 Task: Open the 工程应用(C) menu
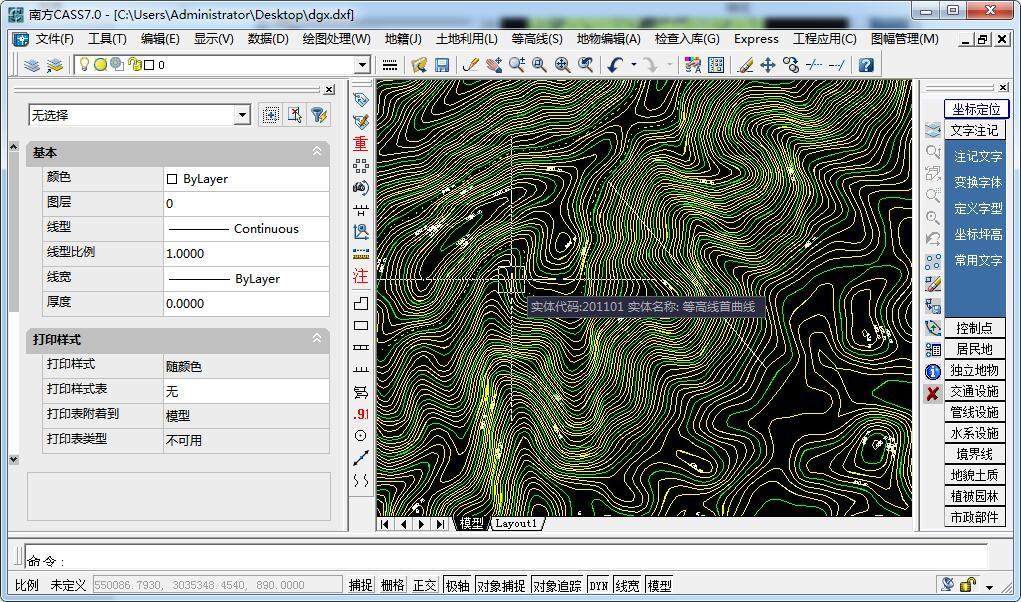[x=824, y=39]
